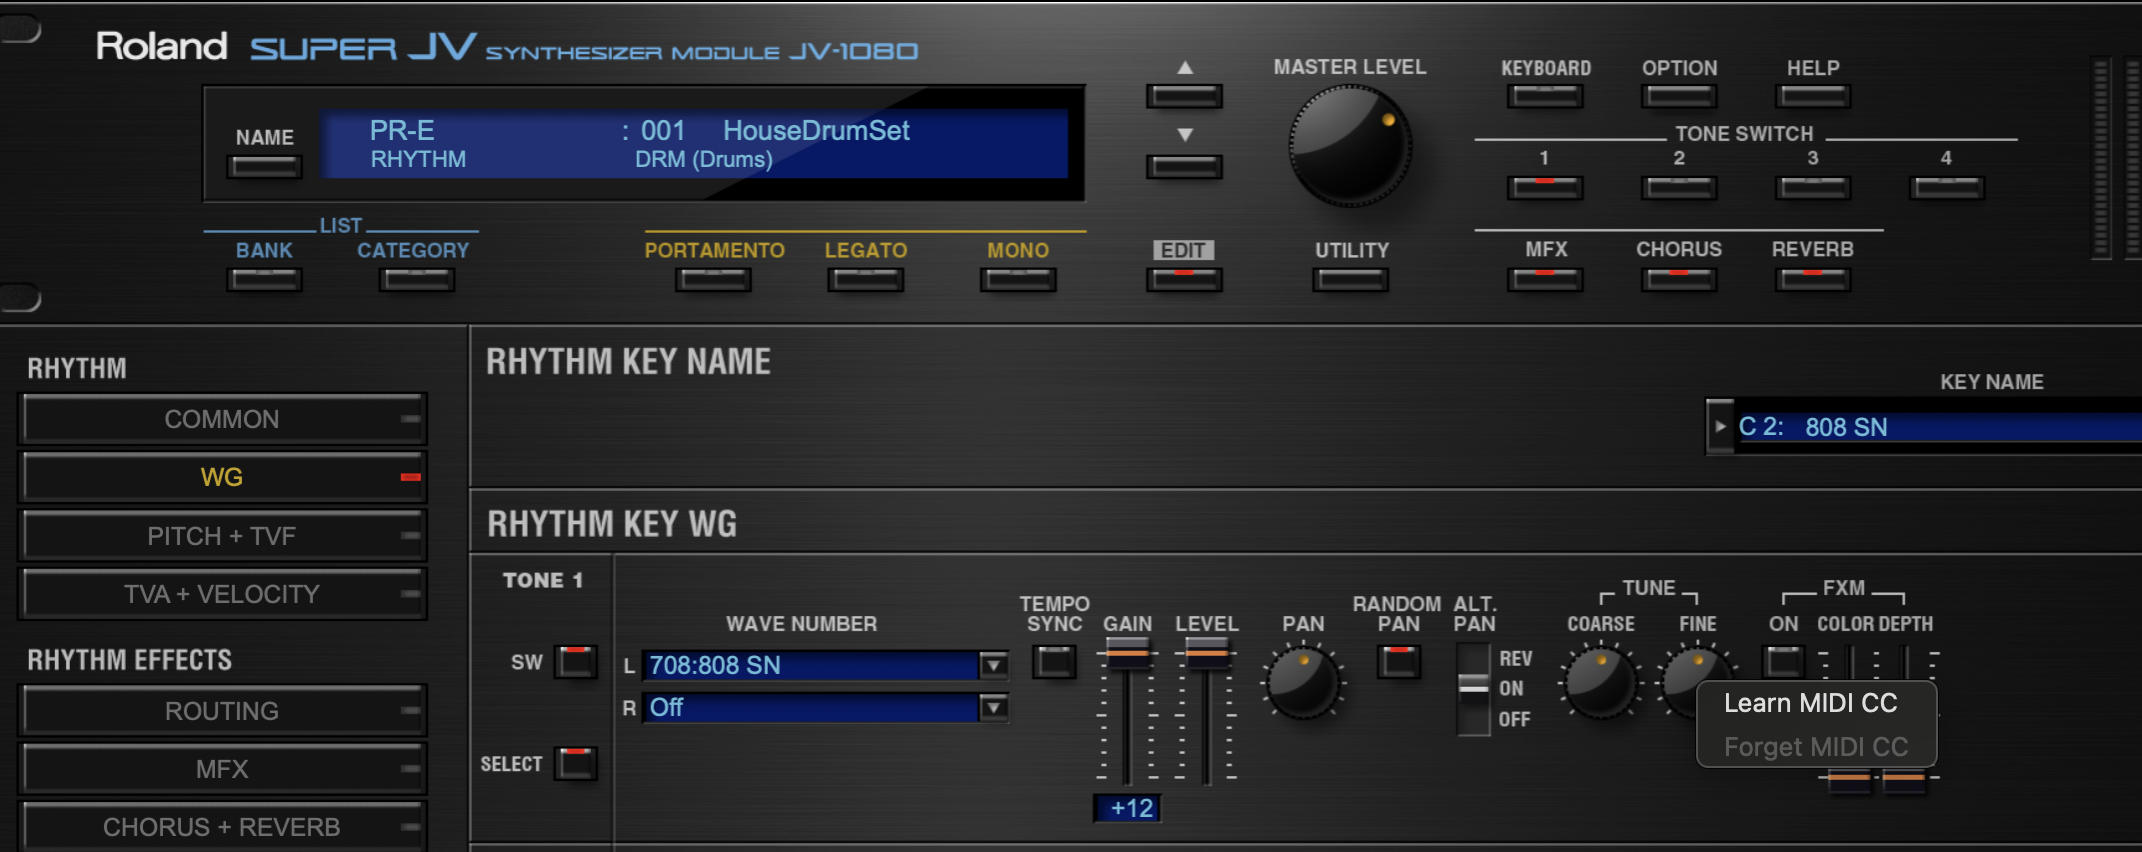Click the C 2: 808 SN key name field

coord(1938,427)
